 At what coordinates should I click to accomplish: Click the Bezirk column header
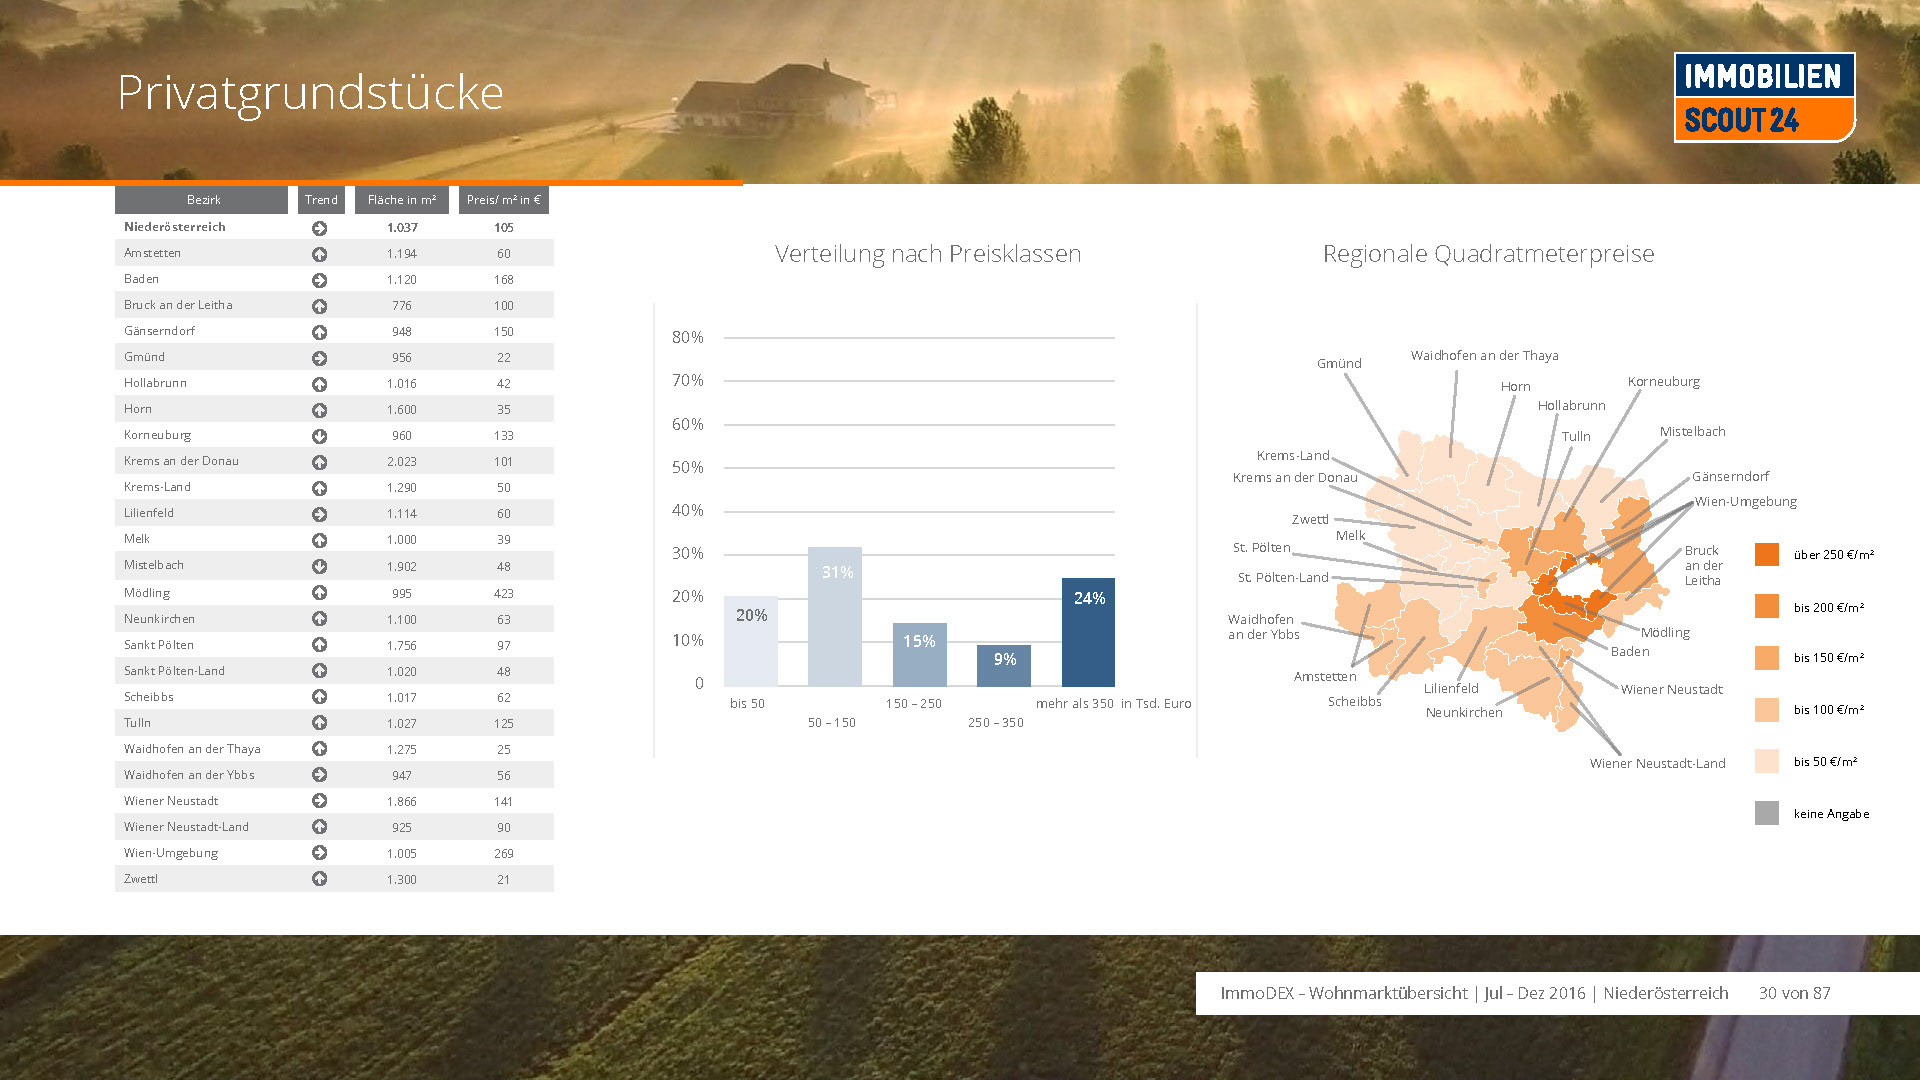[202, 200]
